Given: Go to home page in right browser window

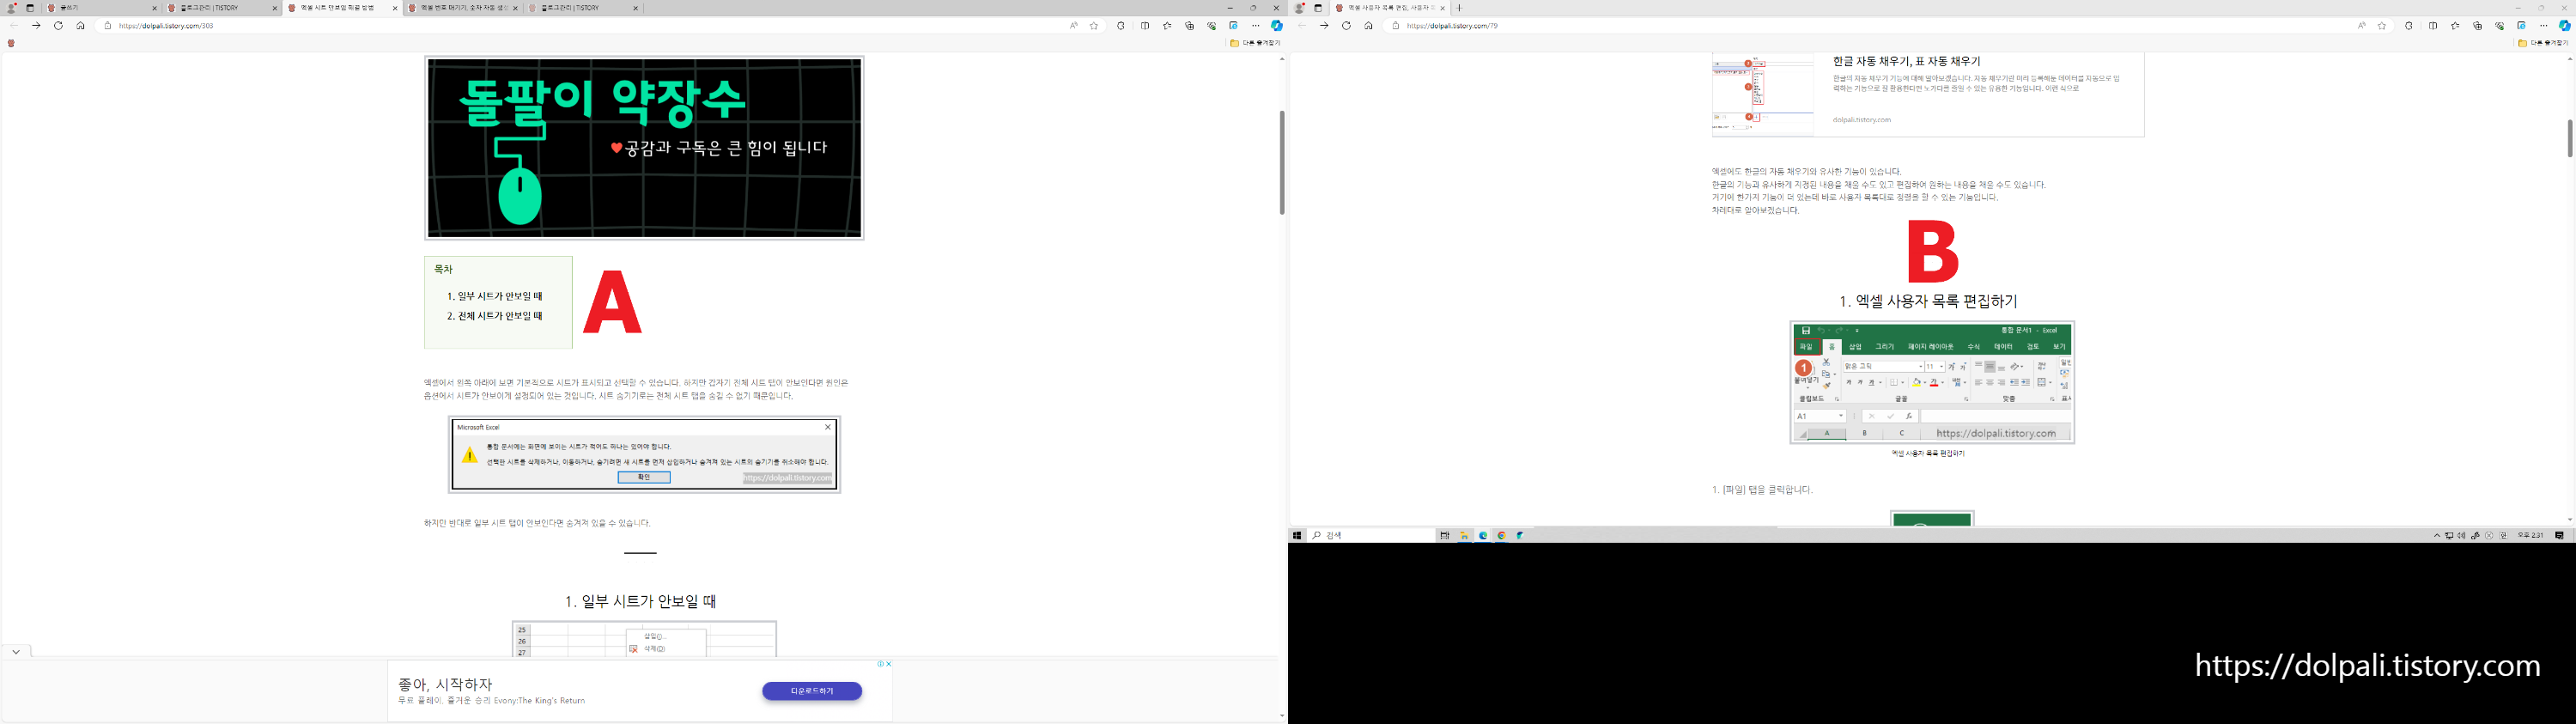Looking at the screenshot, I should click(x=1368, y=26).
